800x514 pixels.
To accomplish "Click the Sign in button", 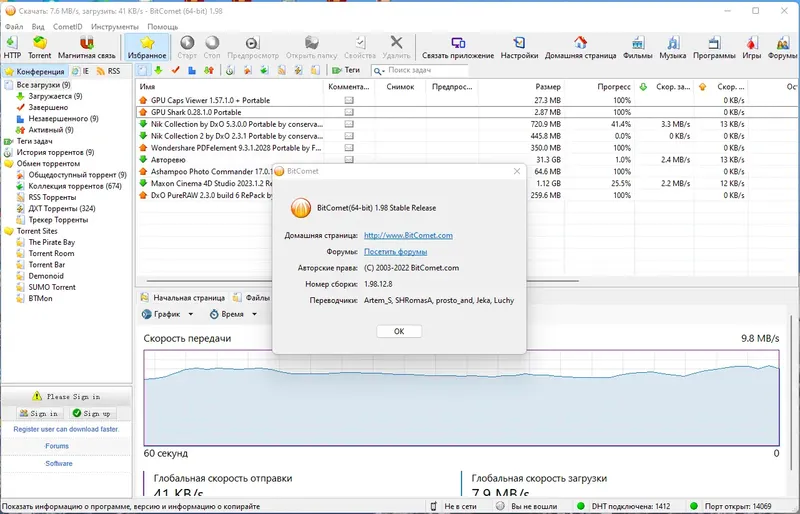I will point(39,413).
